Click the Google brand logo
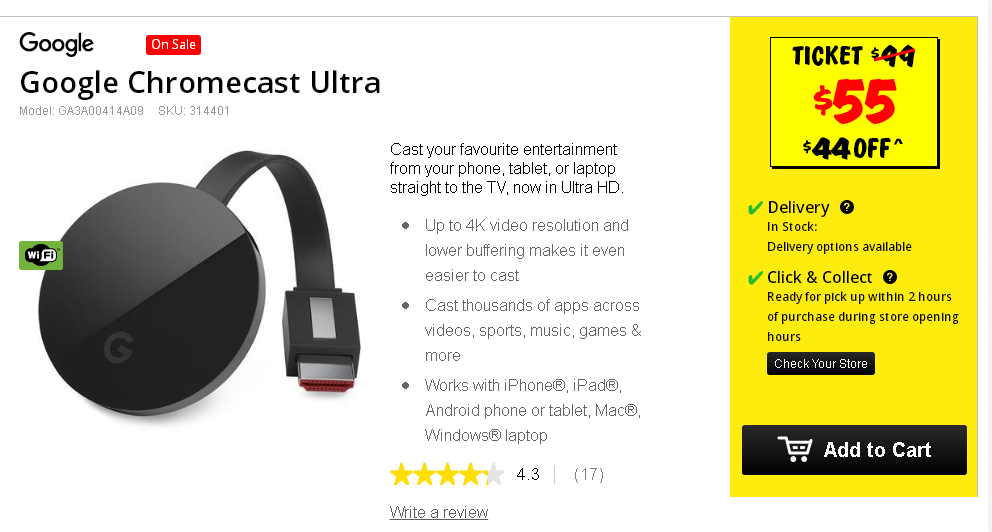The height and width of the screenshot is (532, 992). [x=56, y=44]
